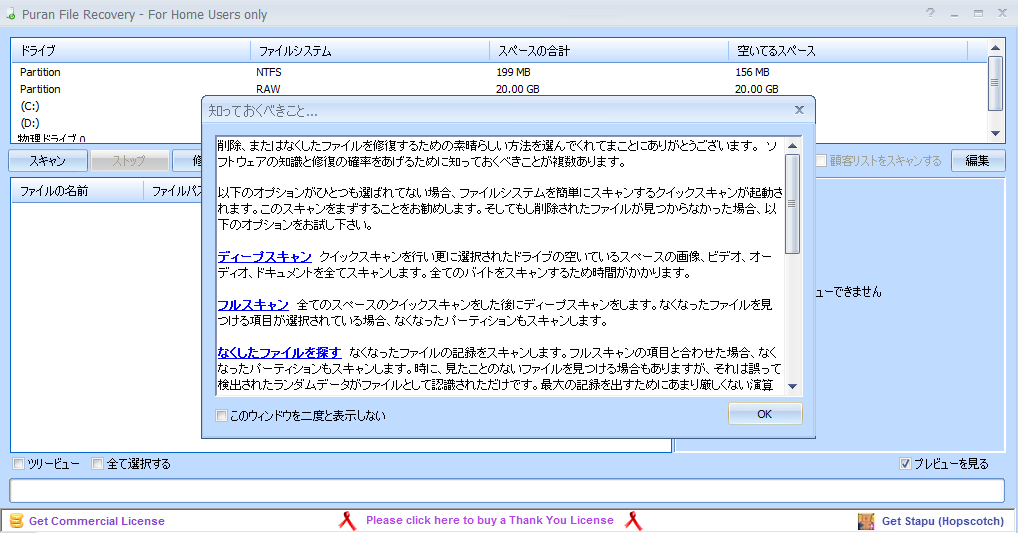1018x533 pixels.
Task: Toggle the ツリービュー checkbox
Action: [x=19, y=464]
